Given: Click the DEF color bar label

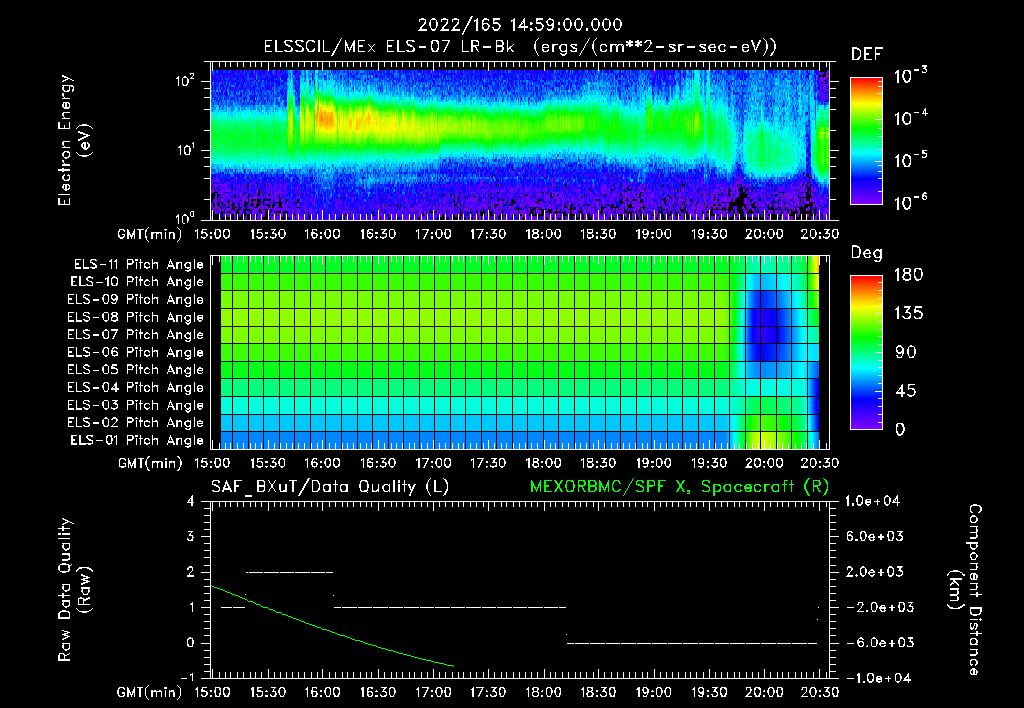Looking at the screenshot, I should tap(867, 54).
